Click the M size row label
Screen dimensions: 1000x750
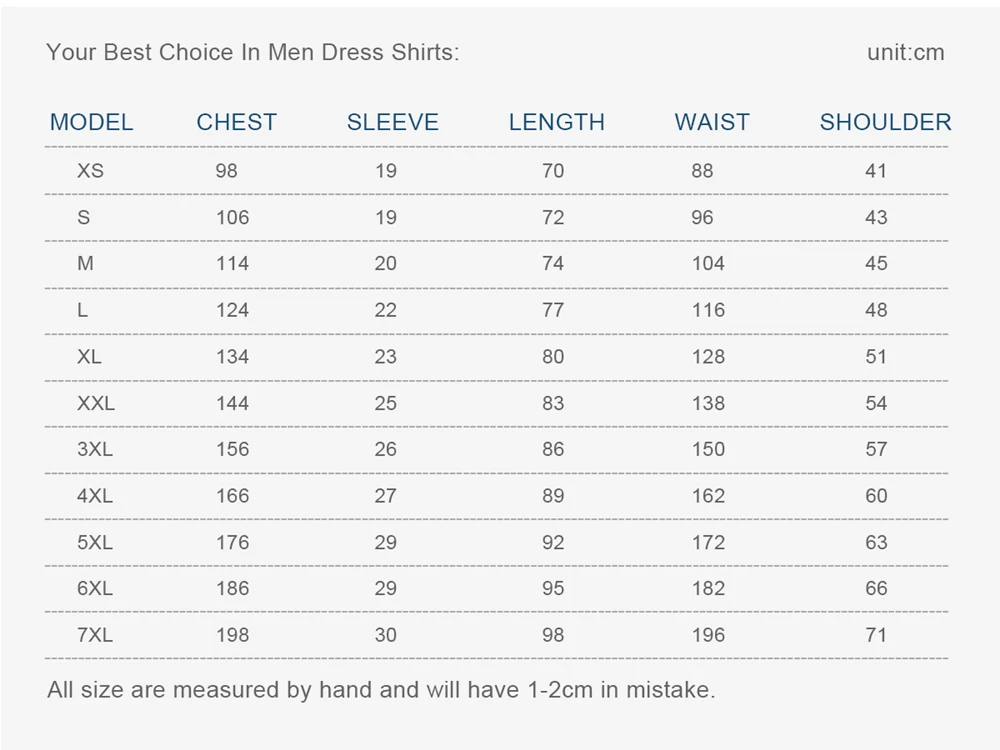tap(85, 264)
